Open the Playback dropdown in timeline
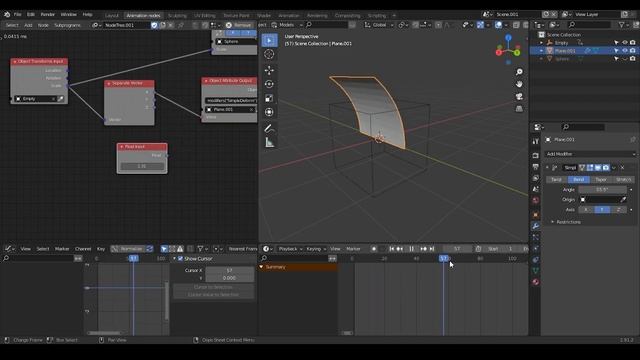Viewport: 640px width, 360px height. click(290, 249)
